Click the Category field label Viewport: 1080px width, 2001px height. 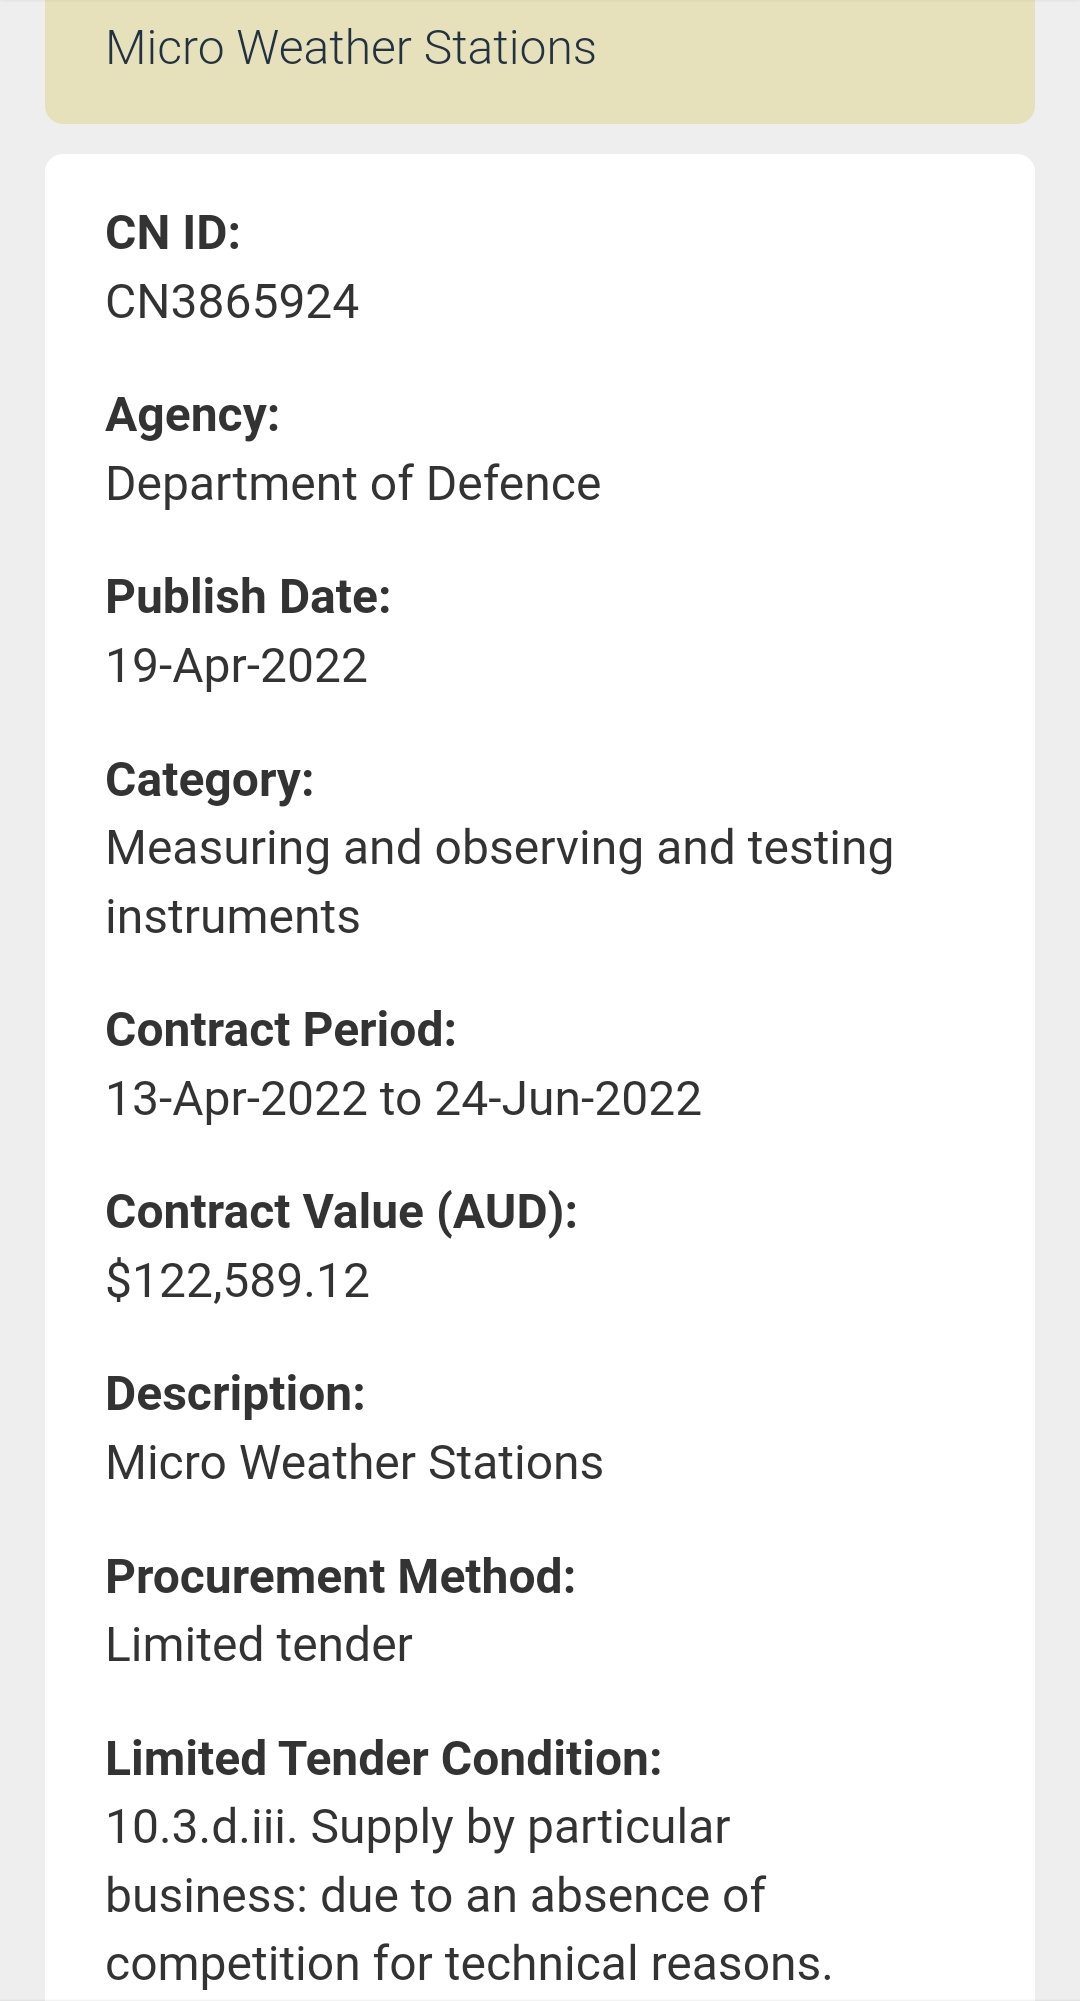pyautogui.click(x=210, y=780)
